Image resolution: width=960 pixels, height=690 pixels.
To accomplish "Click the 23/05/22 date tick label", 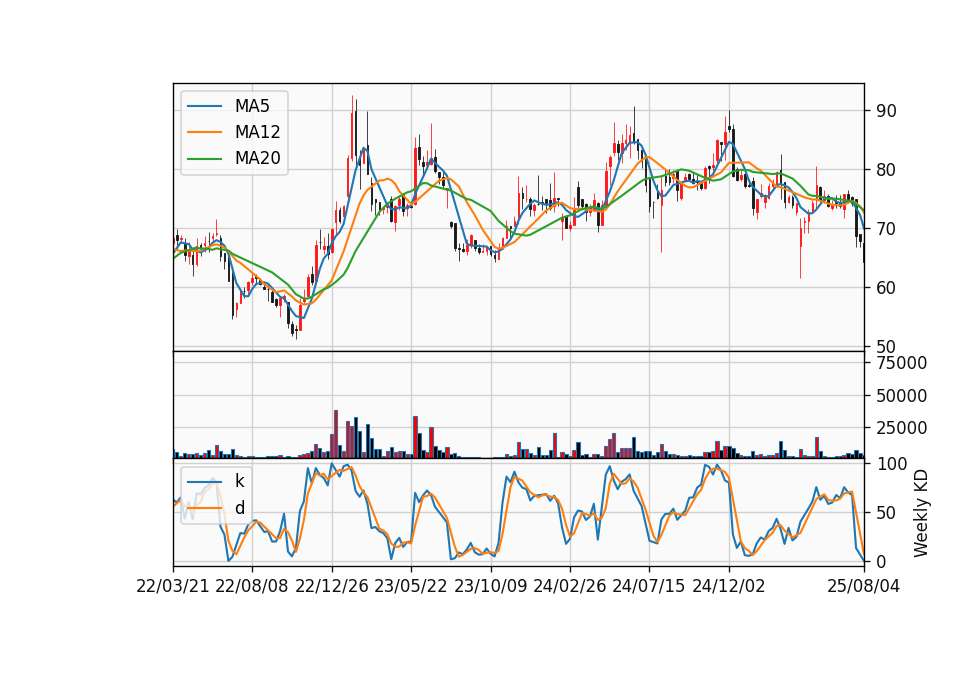I will (411, 587).
